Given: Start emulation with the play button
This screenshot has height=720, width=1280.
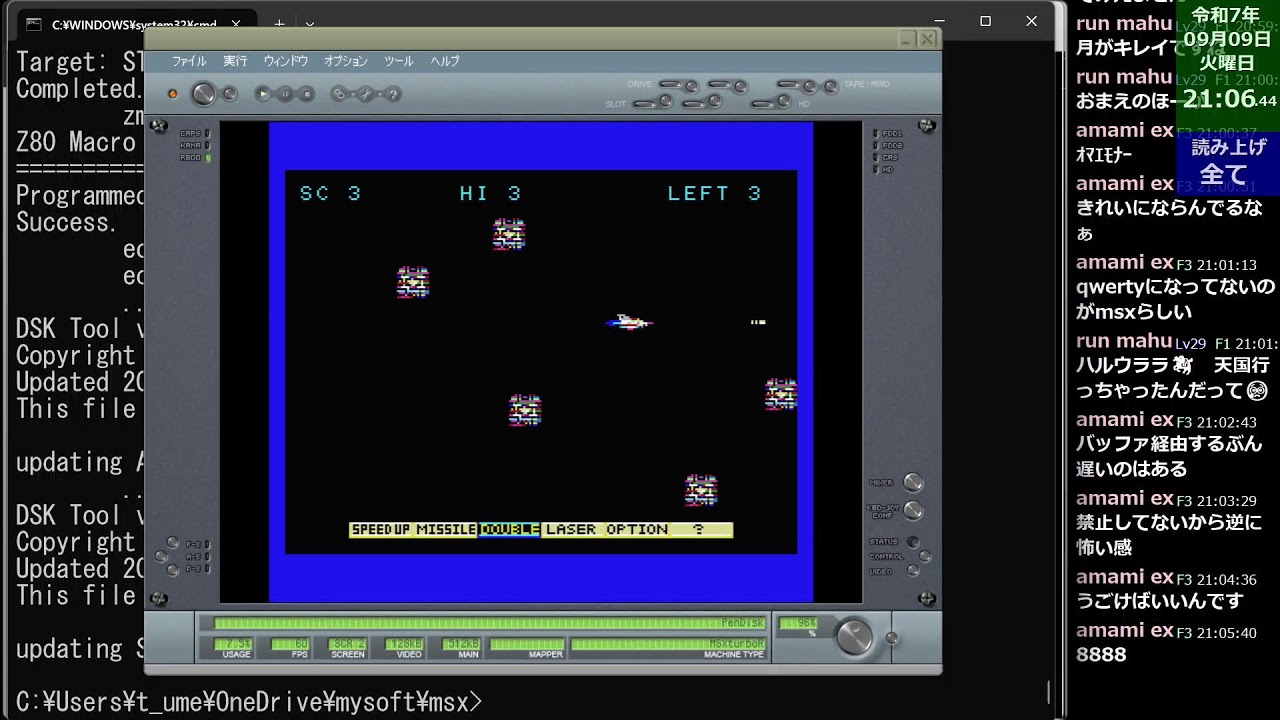Looking at the screenshot, I should 263,94.
